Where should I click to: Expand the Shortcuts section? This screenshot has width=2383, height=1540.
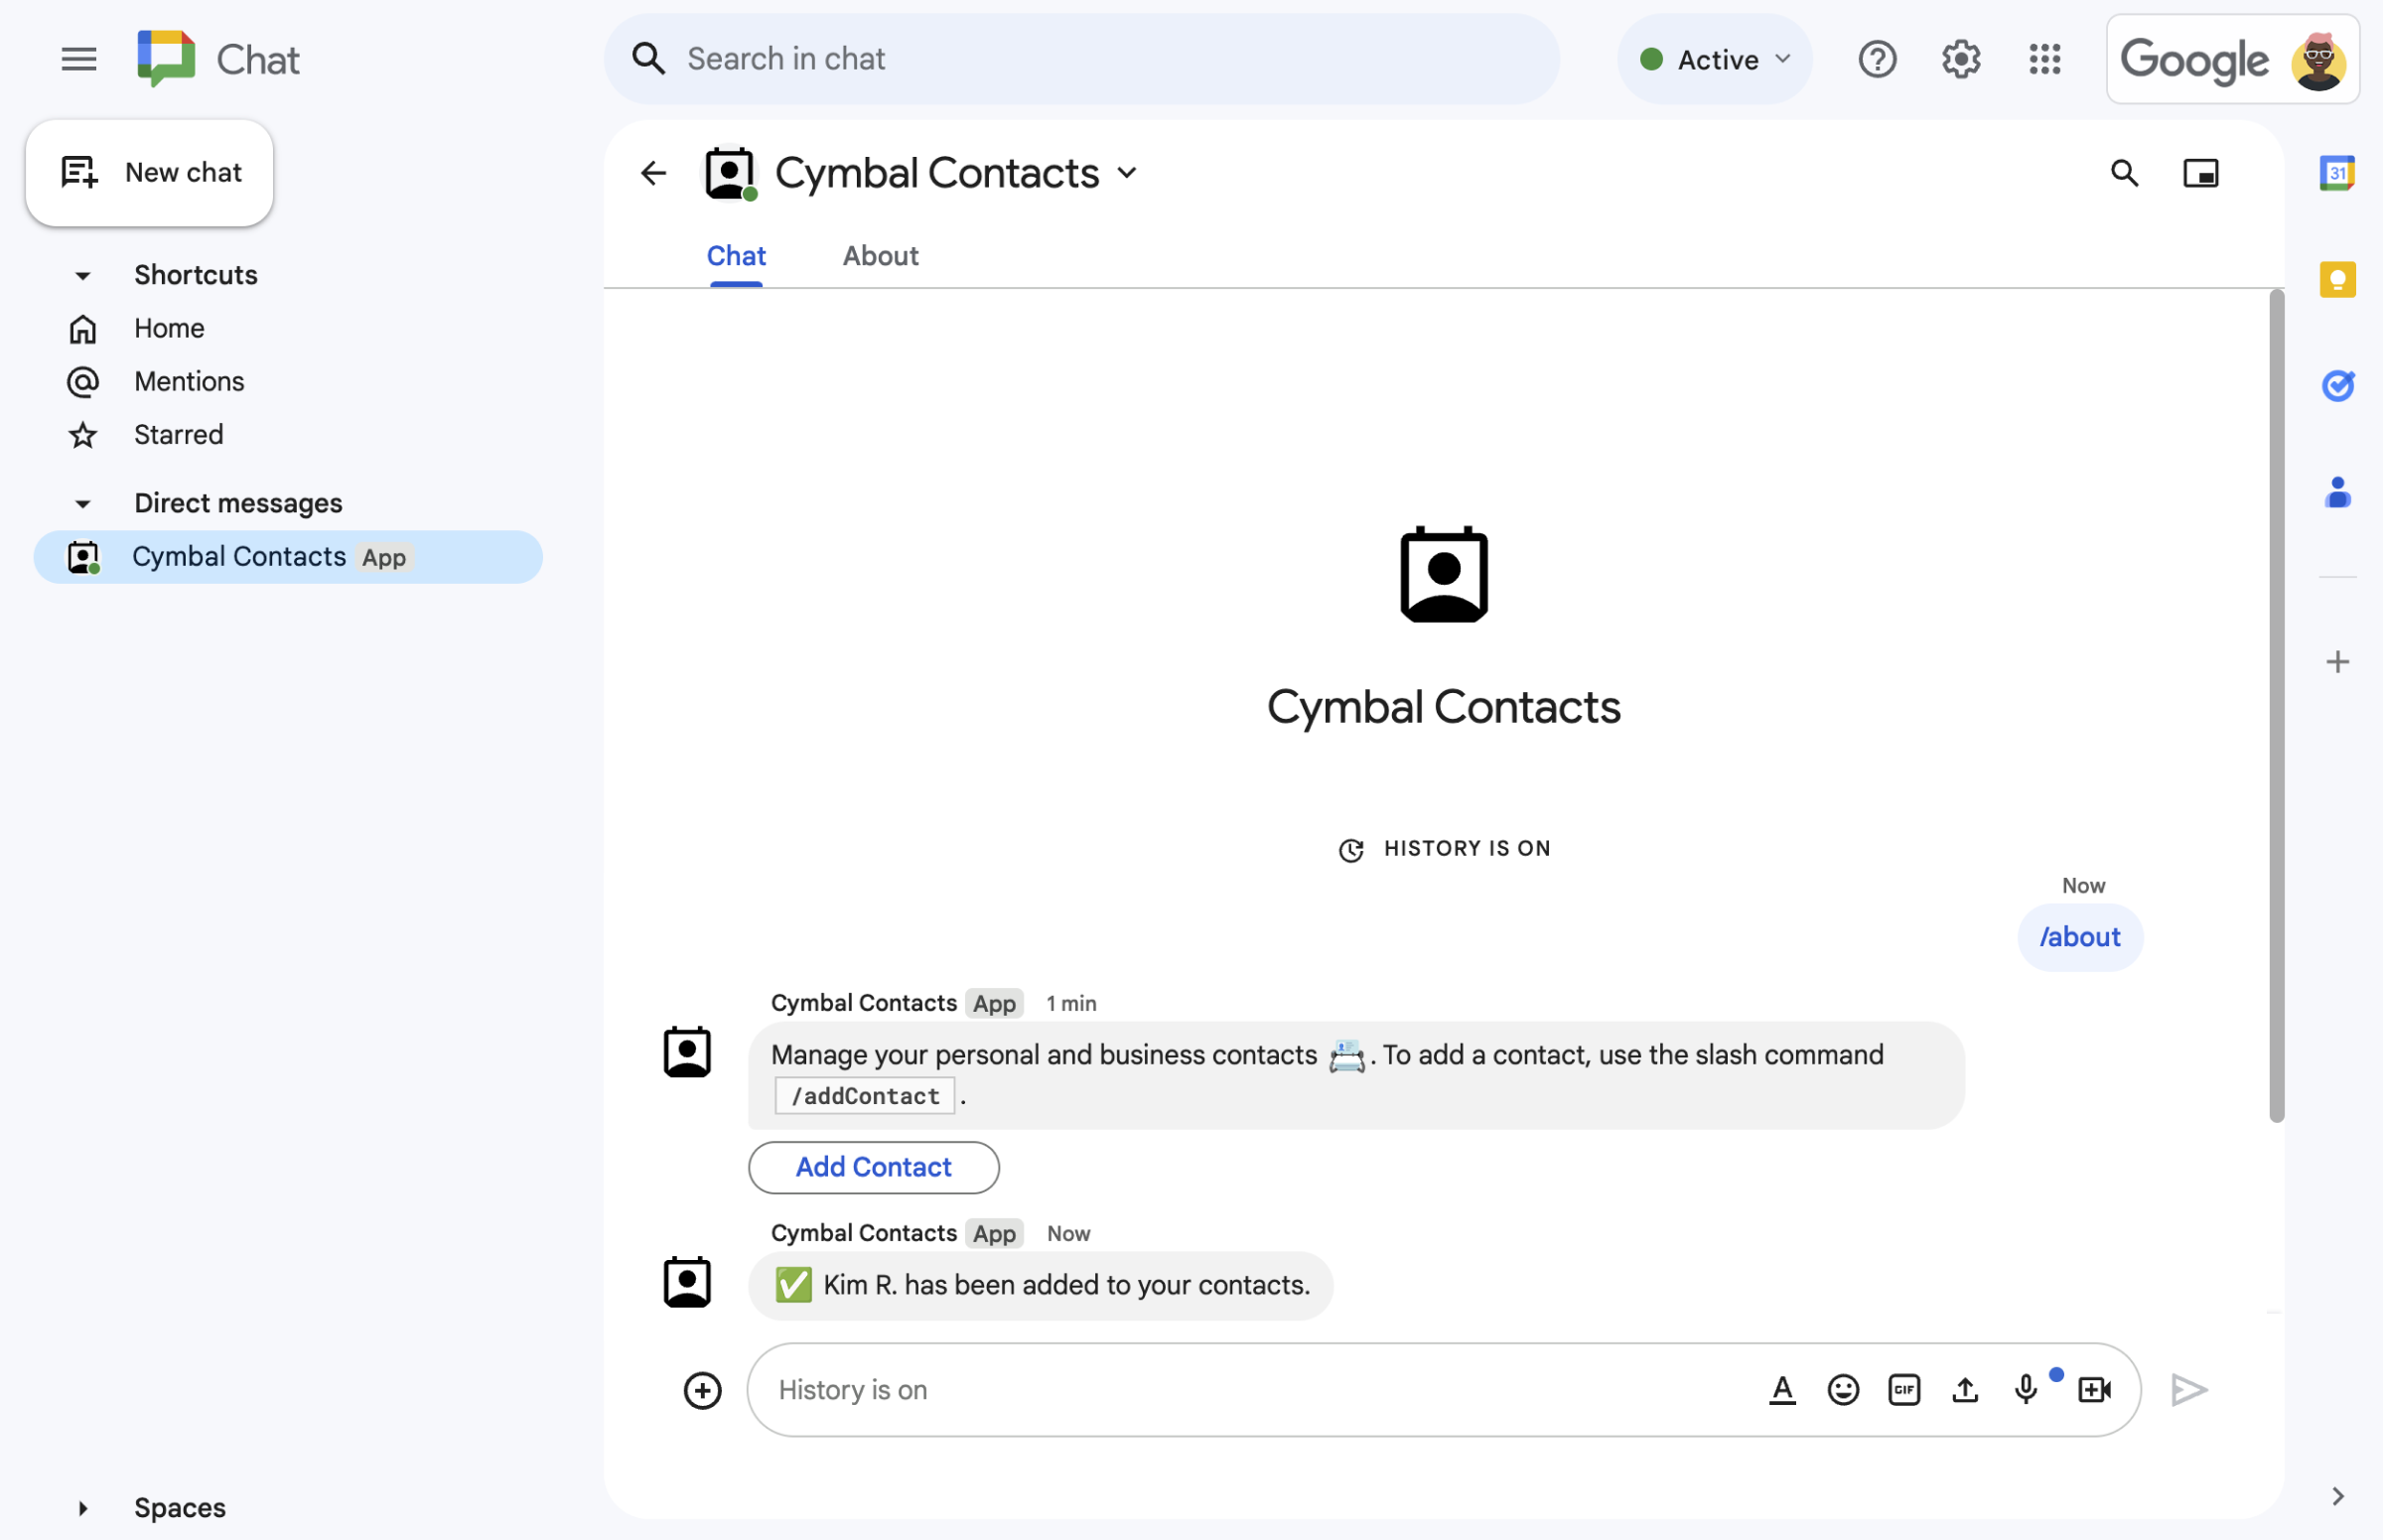point(81,274)
